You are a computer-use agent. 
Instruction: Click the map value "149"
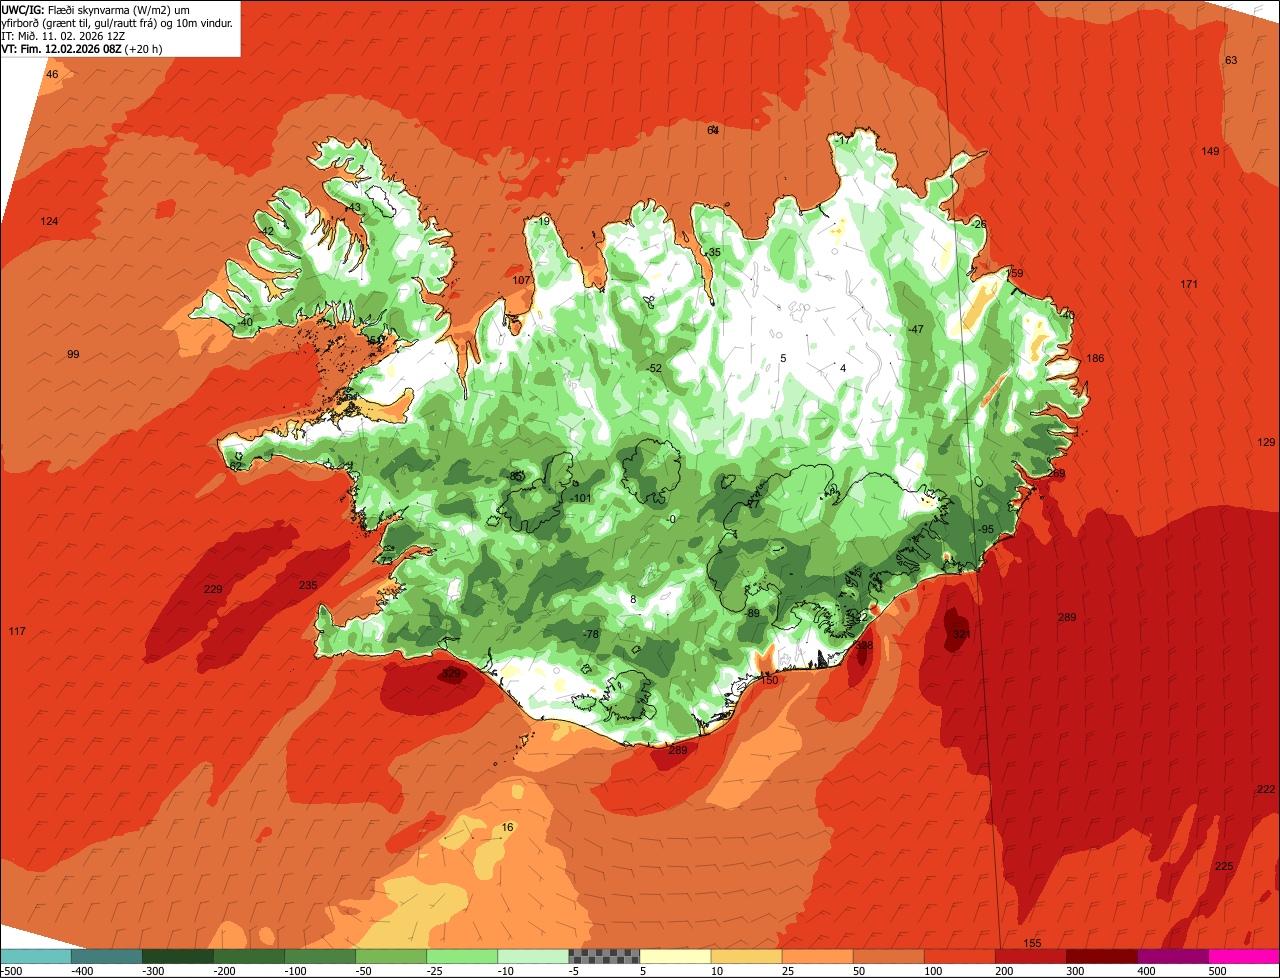click(x=1210, y=151)
